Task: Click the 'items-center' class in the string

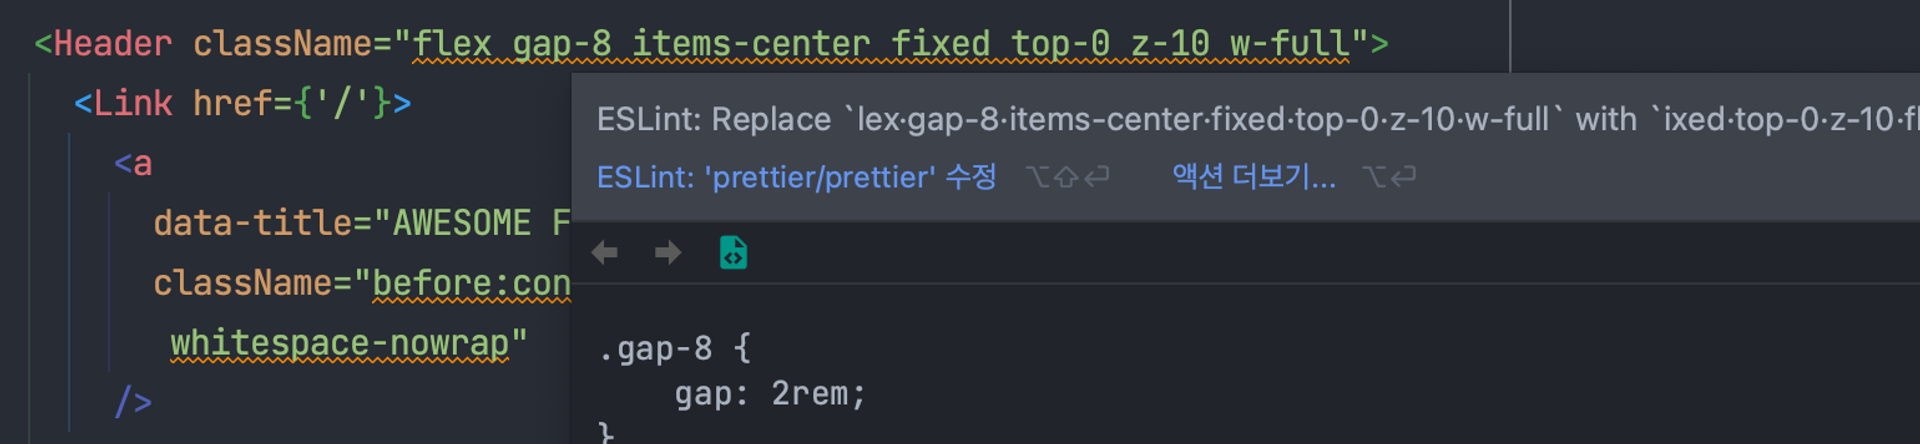Action: pos(751,44)
